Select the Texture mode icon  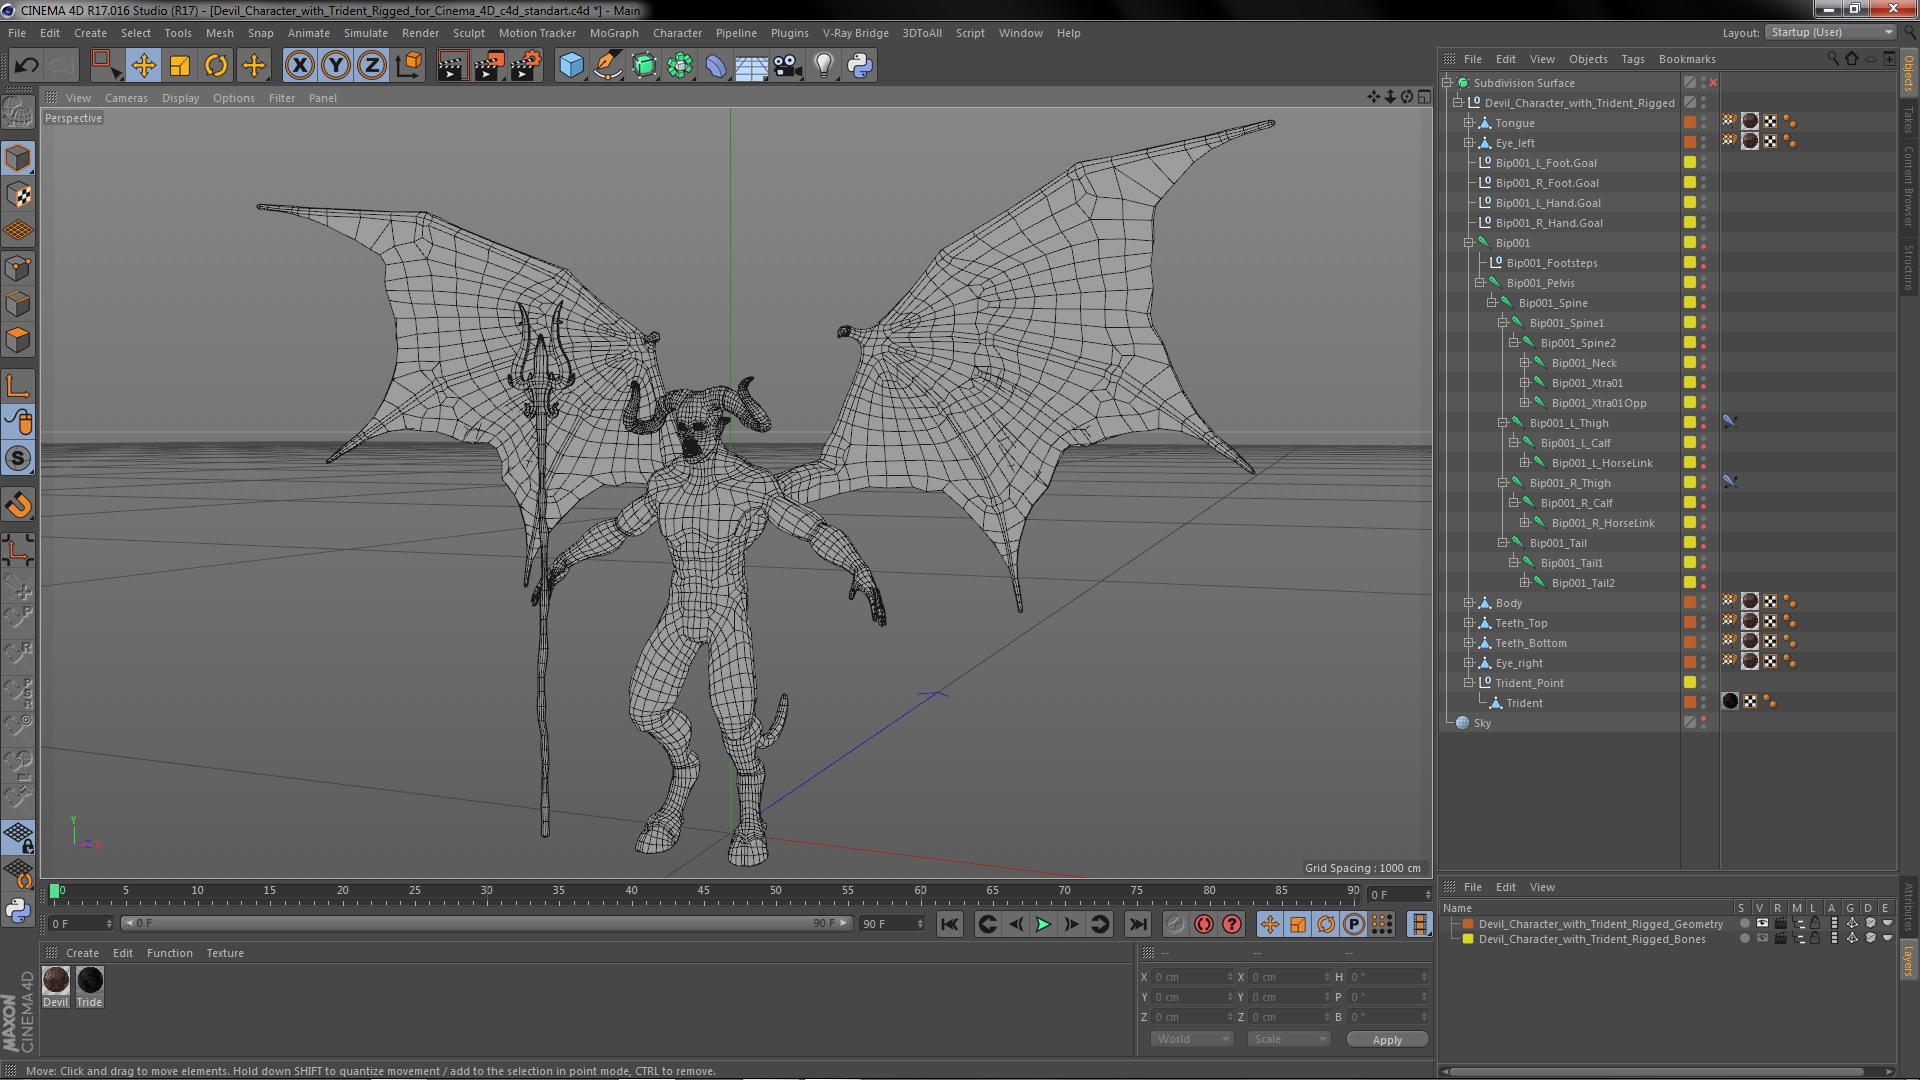18,194
